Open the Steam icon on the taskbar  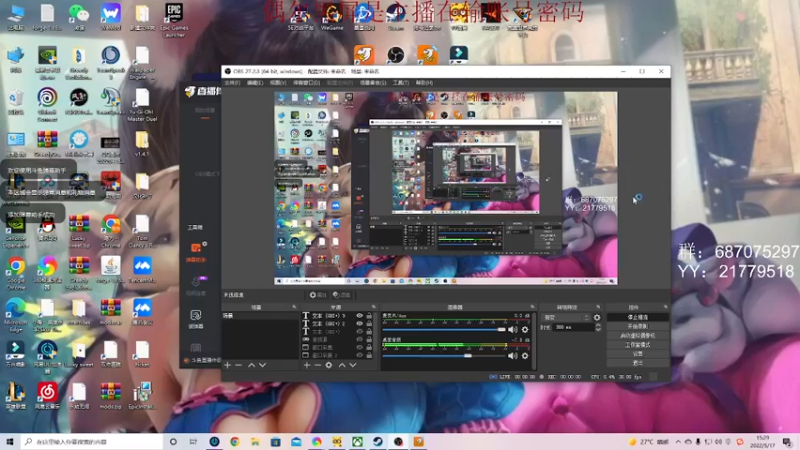click(378, 441)
